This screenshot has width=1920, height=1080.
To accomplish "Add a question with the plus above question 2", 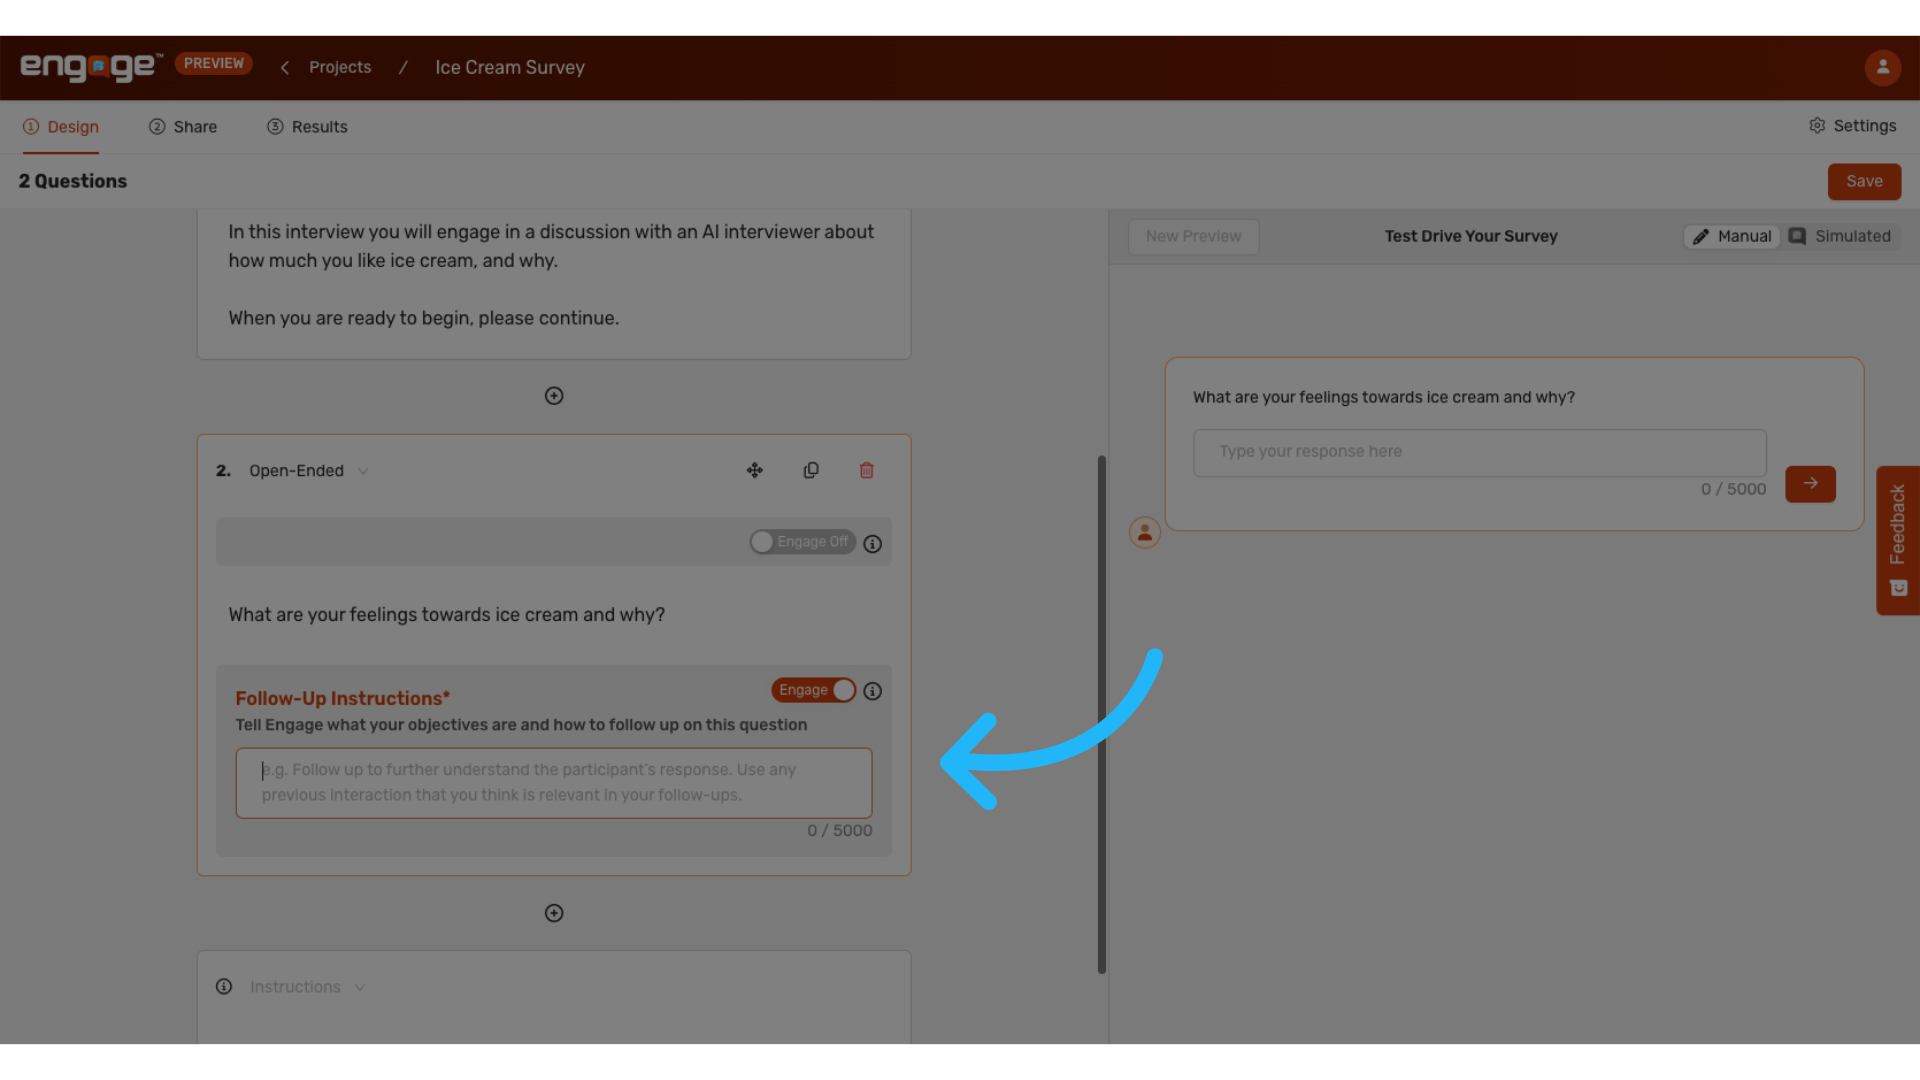I will click(x=554, y=396).
